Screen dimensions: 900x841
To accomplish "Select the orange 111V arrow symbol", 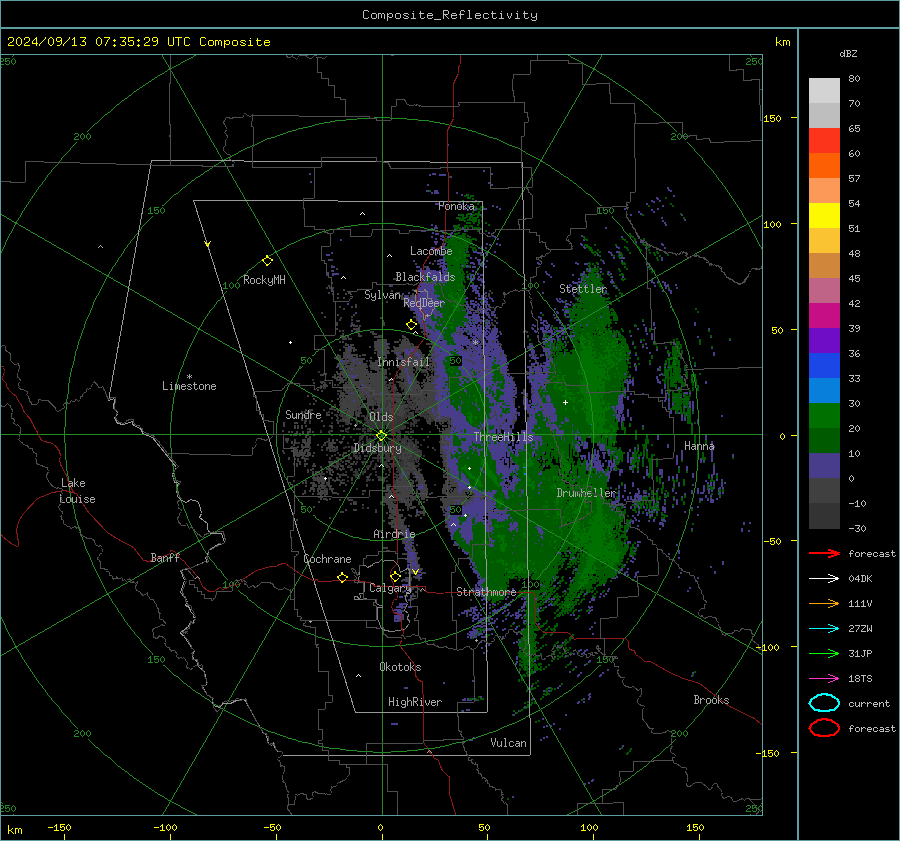I will click(824, 603).
